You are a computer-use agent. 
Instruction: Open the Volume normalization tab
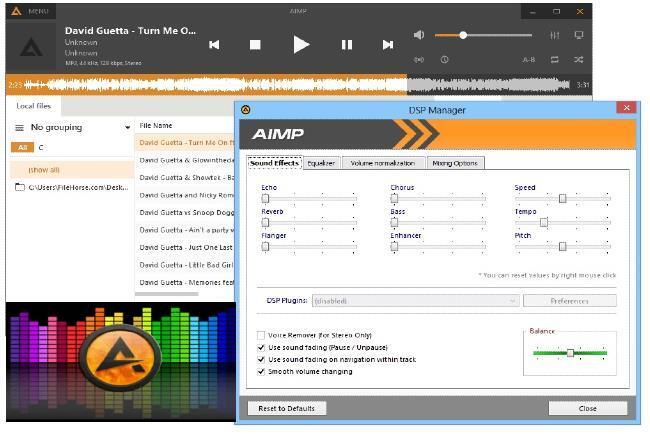coord(383,163)
